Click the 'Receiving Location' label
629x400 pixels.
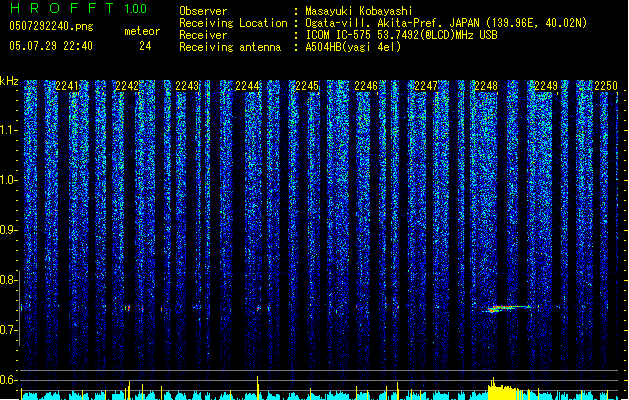tap(233, 23)
